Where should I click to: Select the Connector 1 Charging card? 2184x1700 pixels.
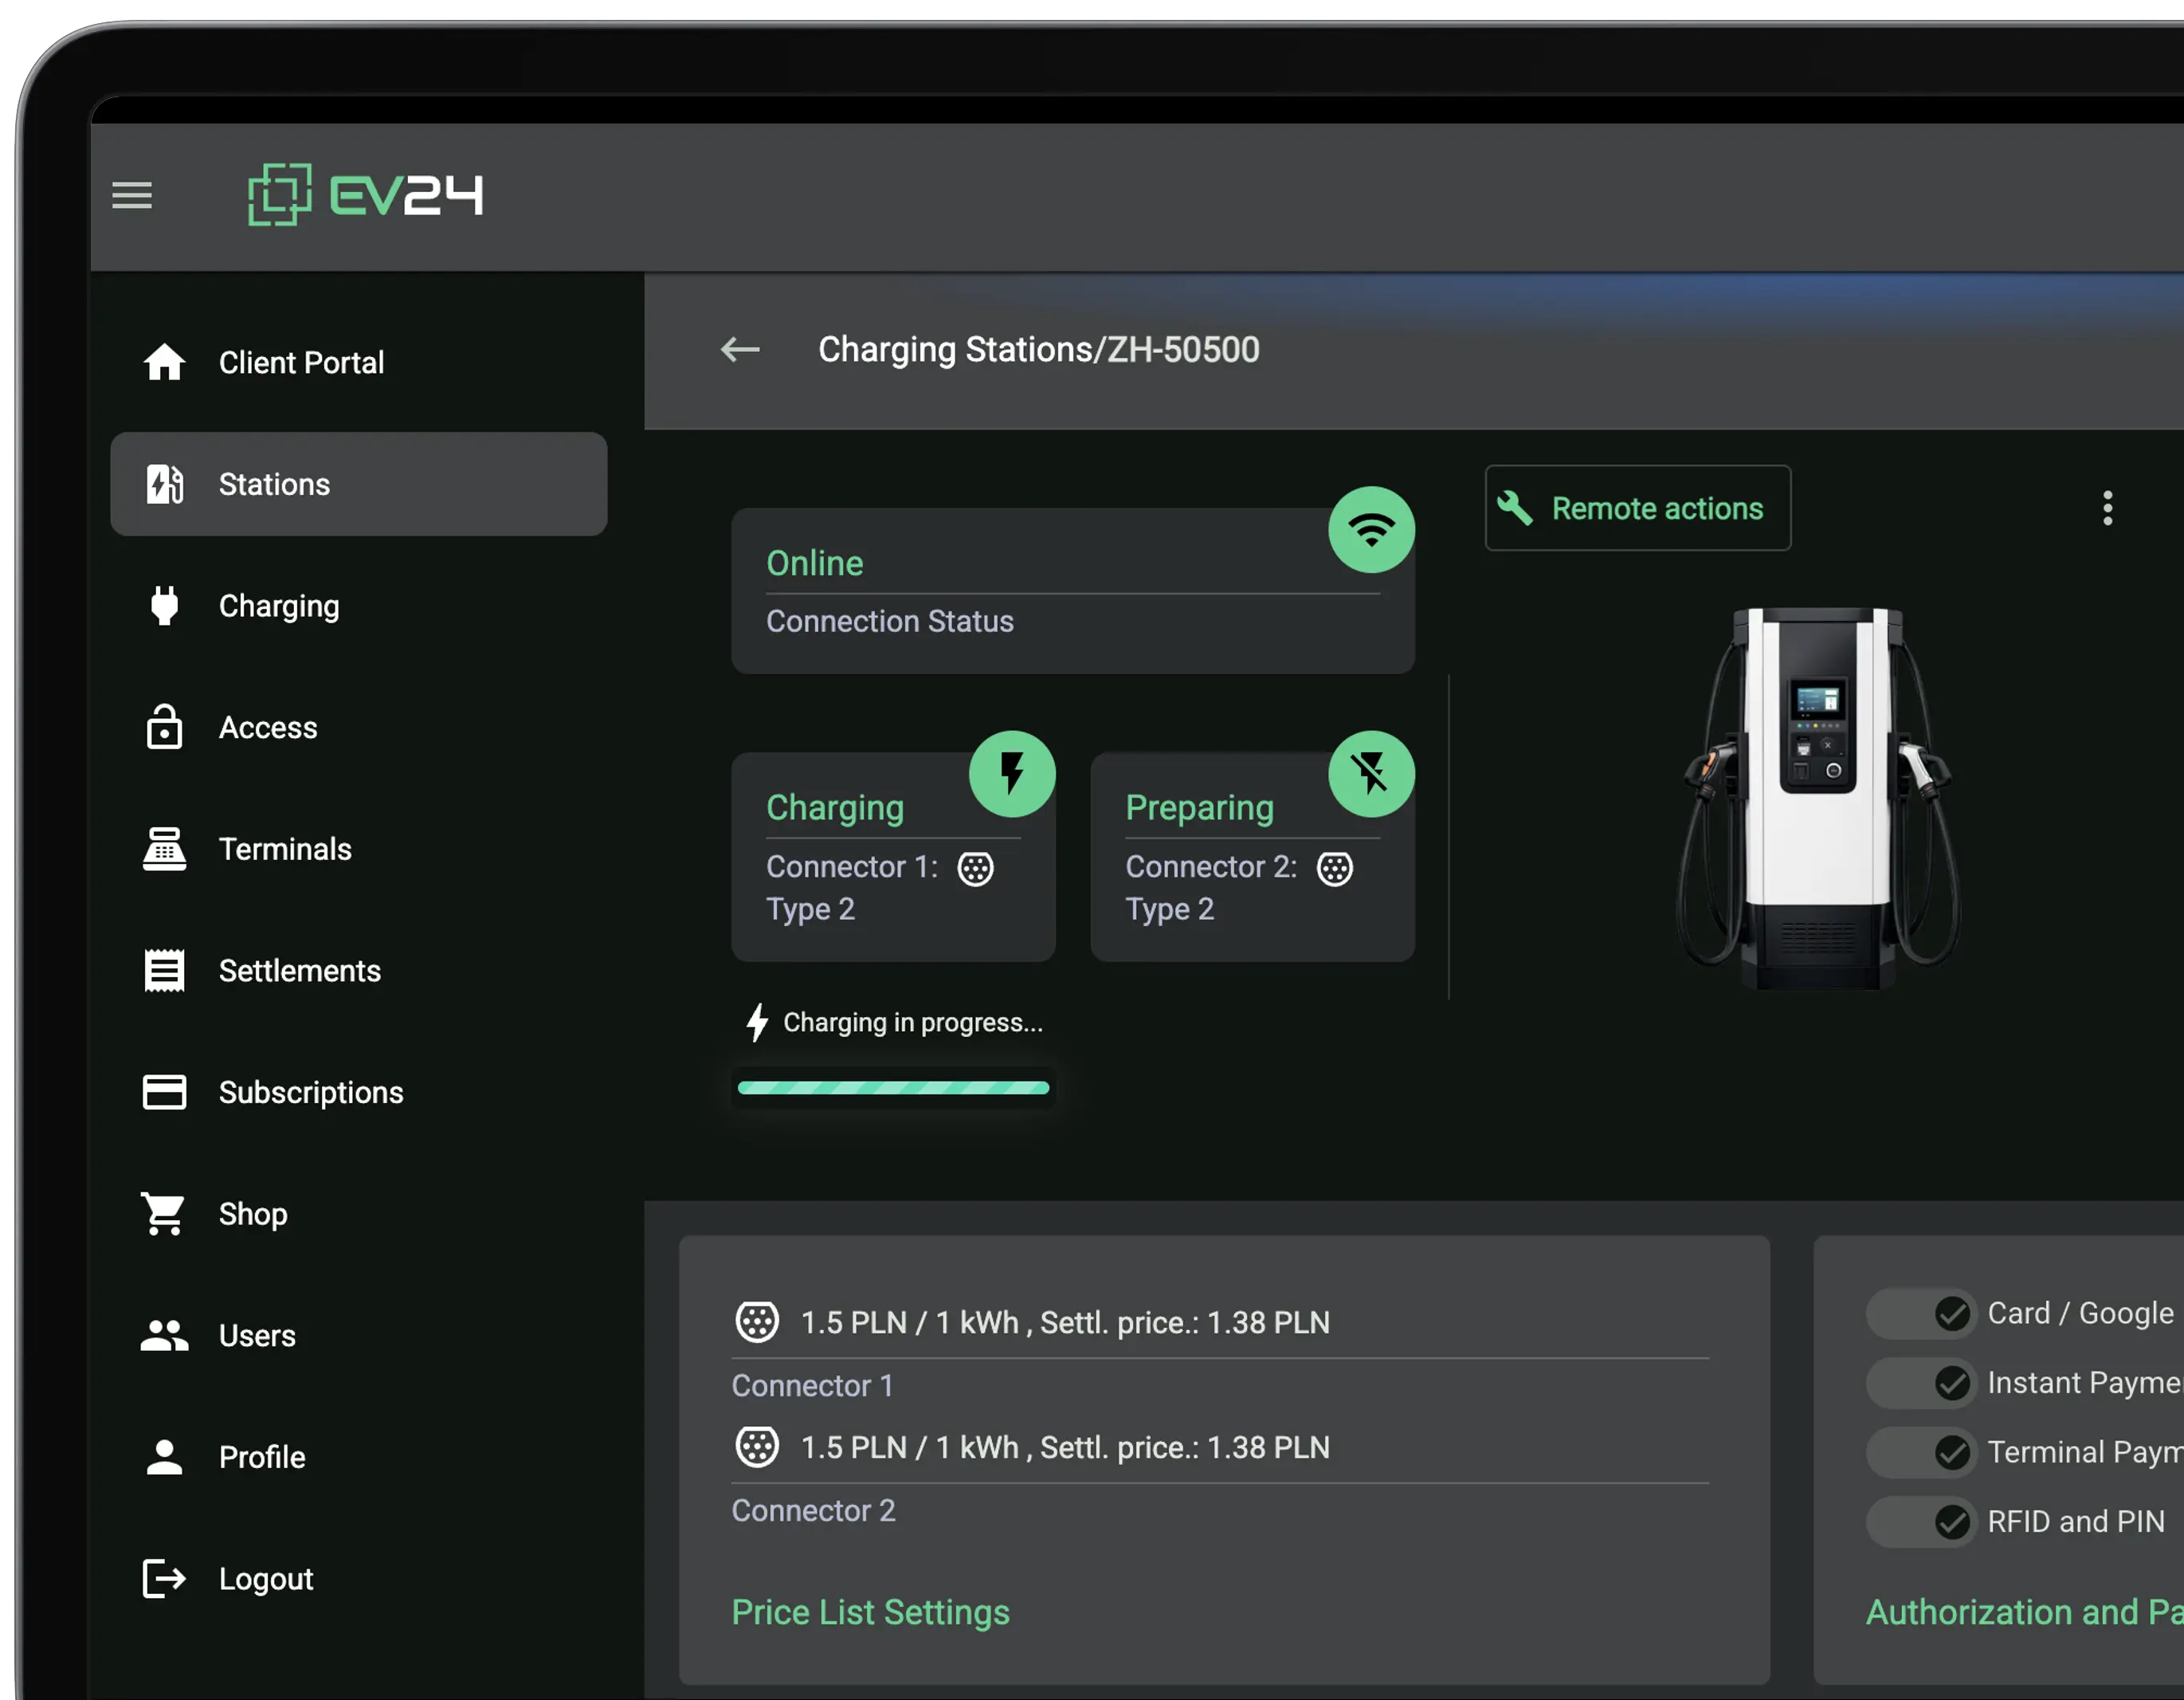tap(893, 857)
